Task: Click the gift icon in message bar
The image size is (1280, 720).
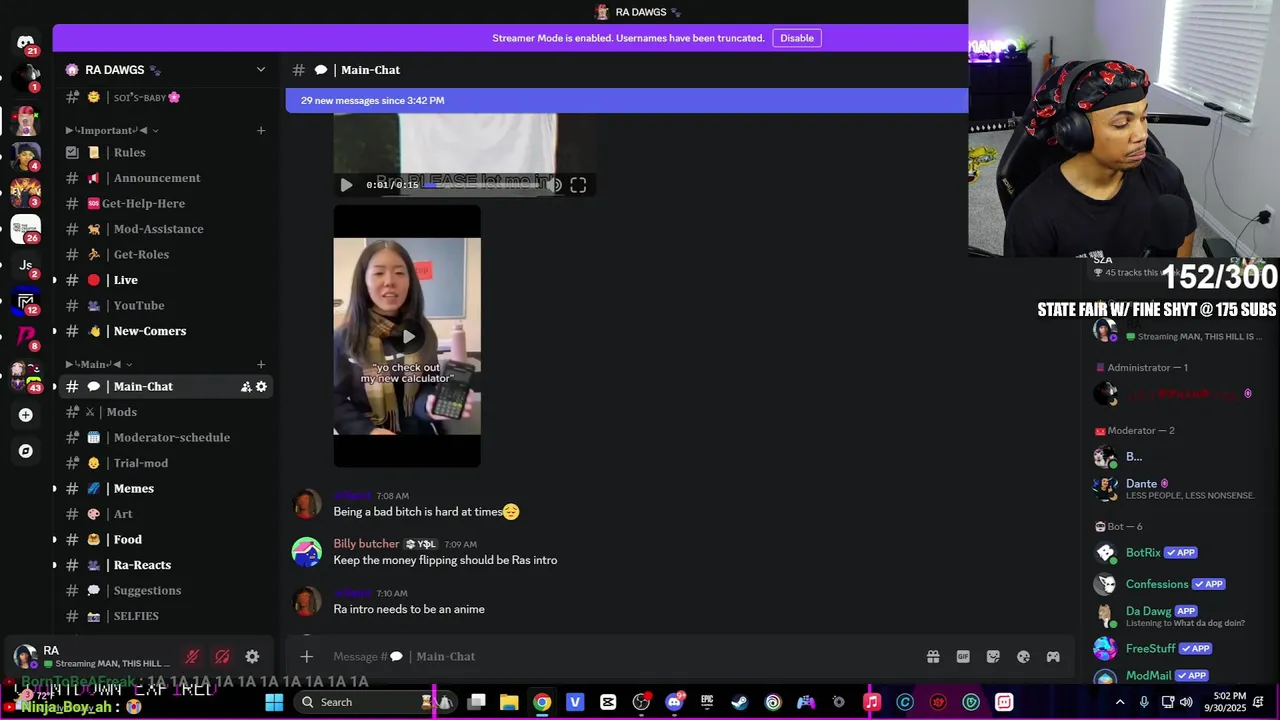Action: 933,657
